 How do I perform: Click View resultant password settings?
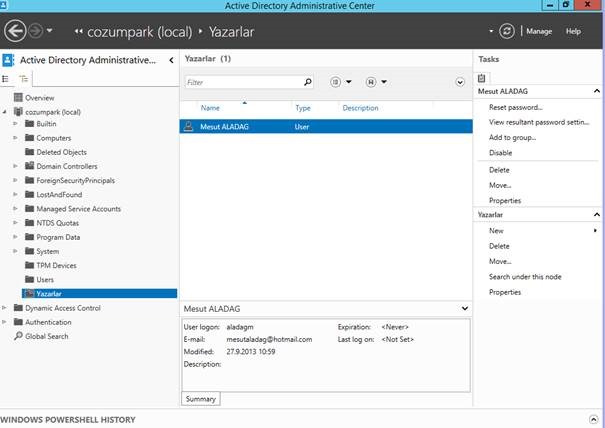pyautogui.click(x=539, y=122)
